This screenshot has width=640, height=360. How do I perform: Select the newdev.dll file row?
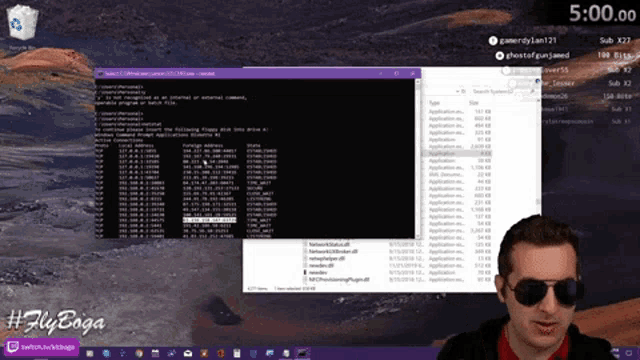tap(398, 265)
